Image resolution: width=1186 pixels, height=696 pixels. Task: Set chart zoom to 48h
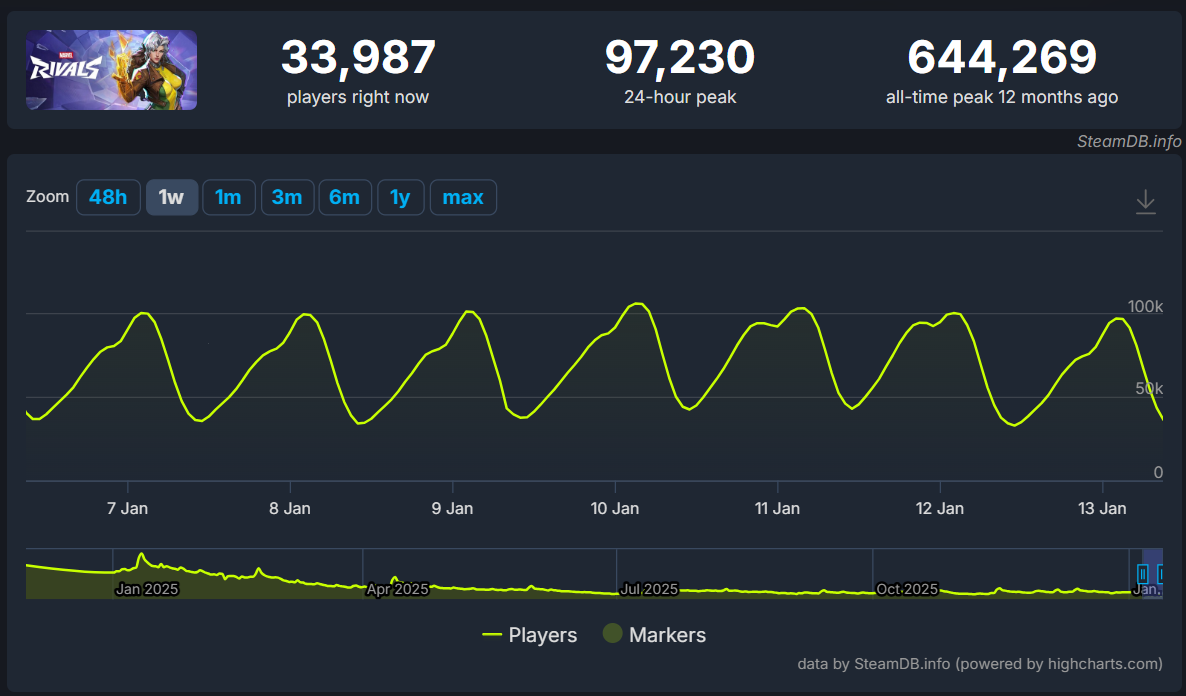coord(108,197)
